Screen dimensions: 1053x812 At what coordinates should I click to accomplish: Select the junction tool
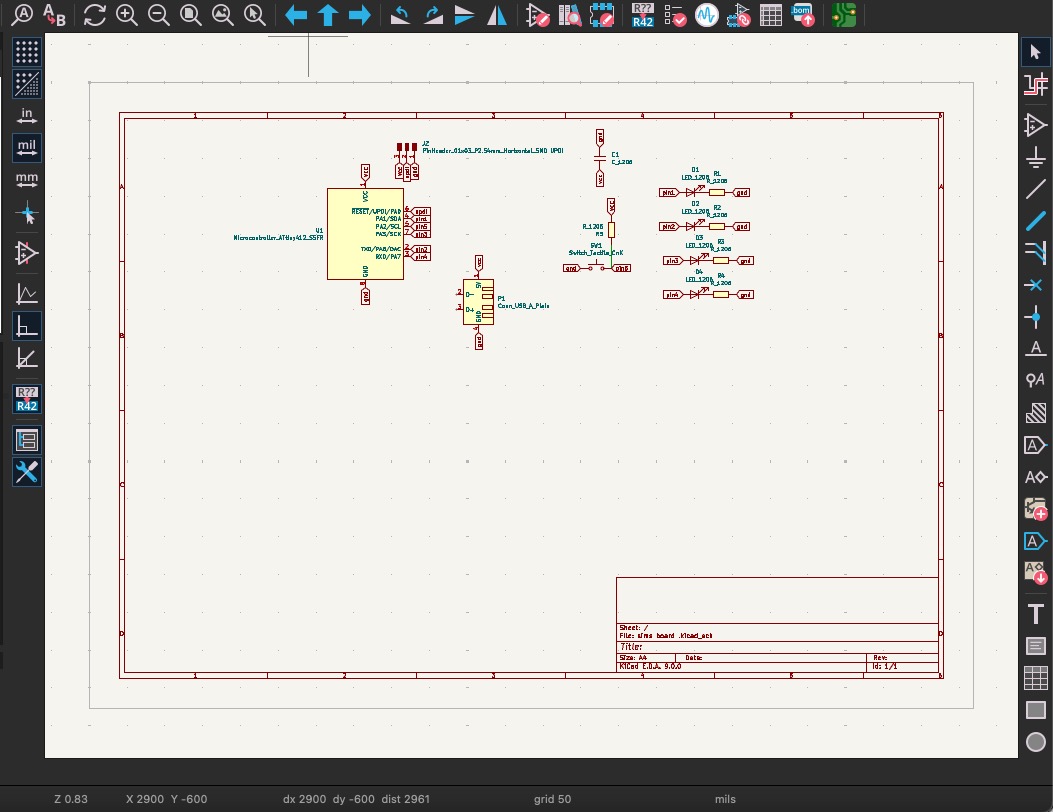[x=1036, y=316]
